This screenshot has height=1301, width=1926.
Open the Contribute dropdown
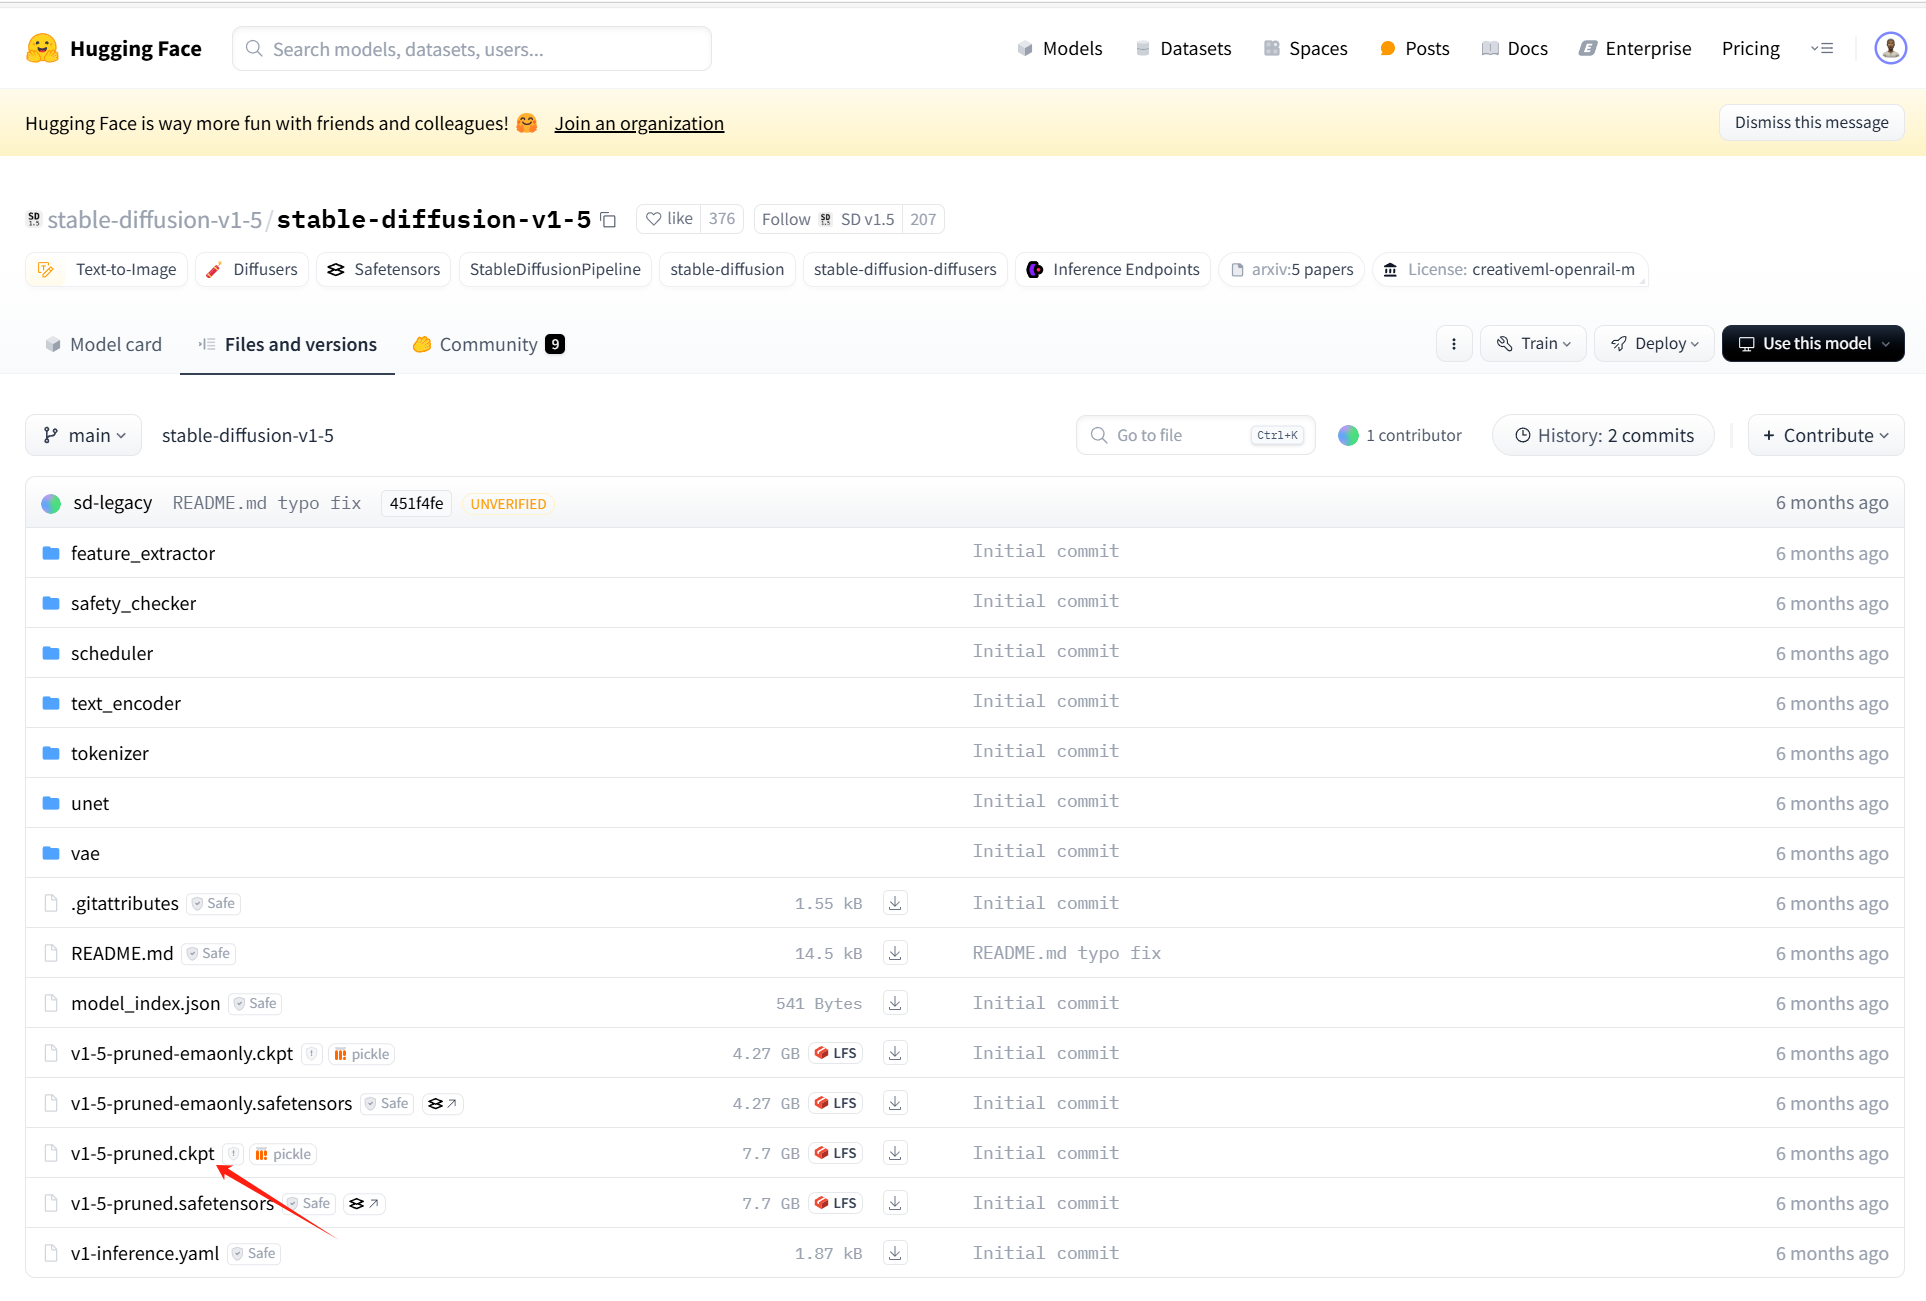[1826, 435]
